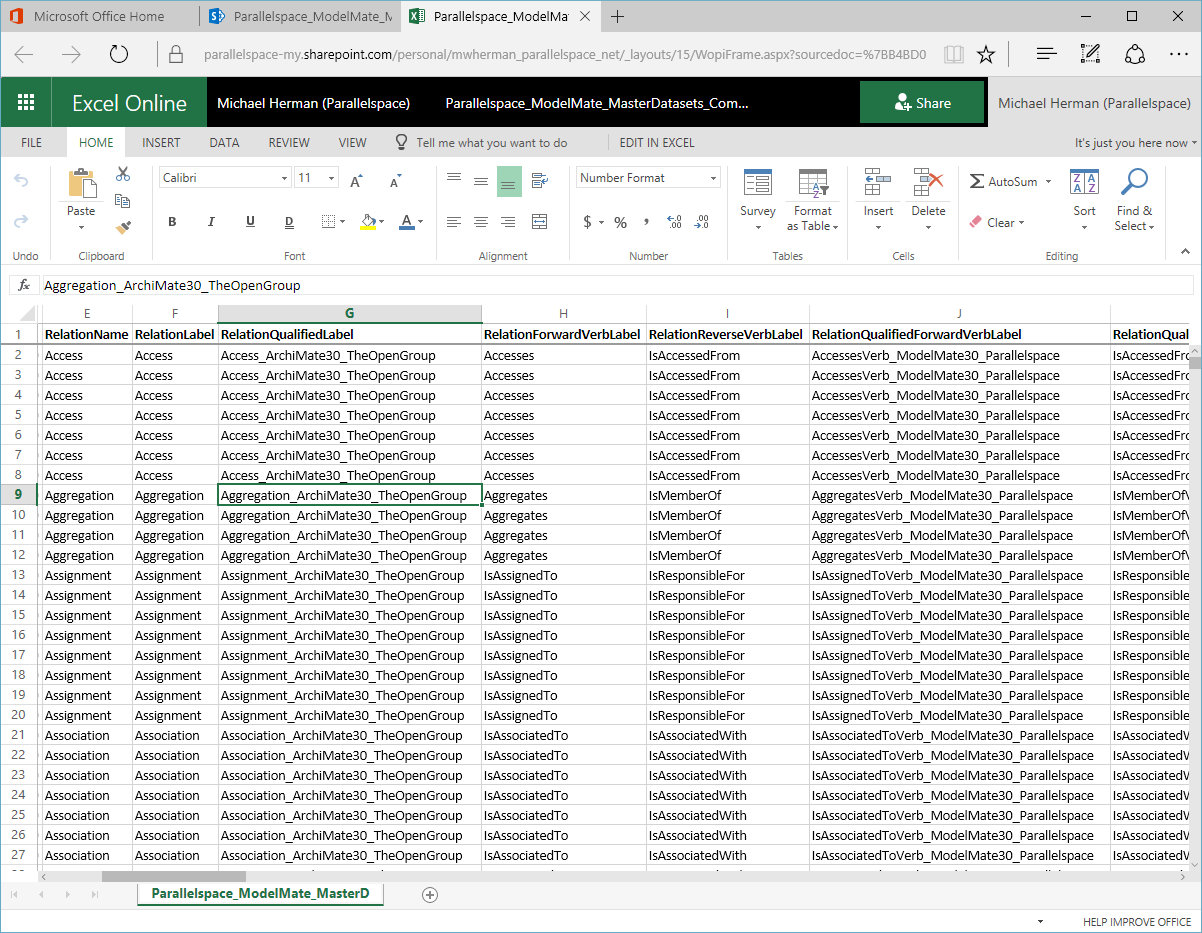Apply bold formatting to the selected cell
Image resolution: width=1202 pixels, height=933 pixels.
click(x=172, y=222)
